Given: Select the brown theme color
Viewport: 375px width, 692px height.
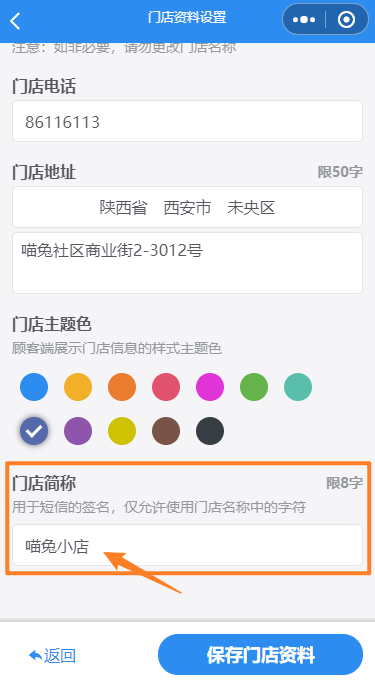Looking at the screenshot, I should pyautogui.click(x=166, y=431).
